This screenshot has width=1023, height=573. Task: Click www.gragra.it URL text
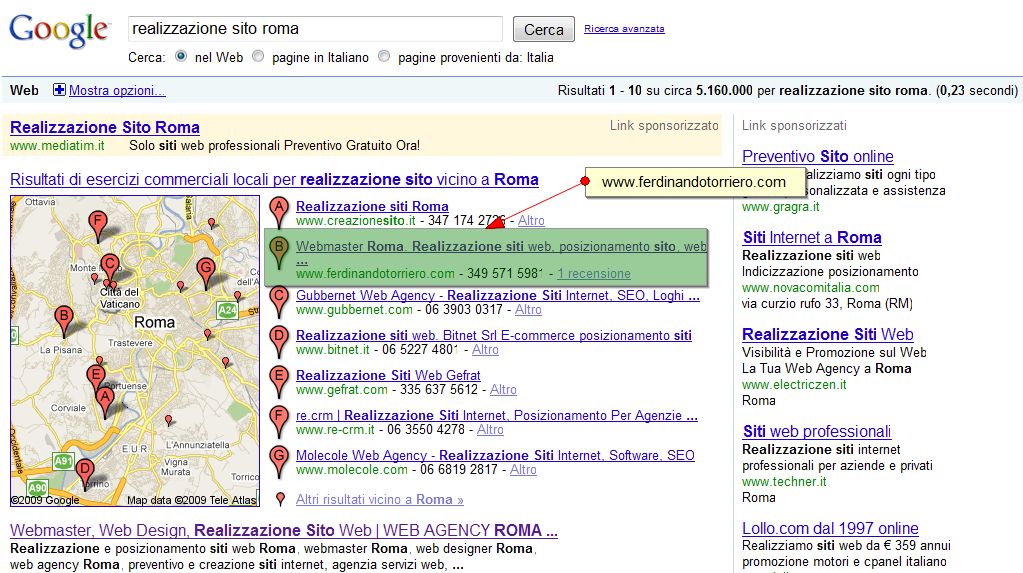(780, 207)
